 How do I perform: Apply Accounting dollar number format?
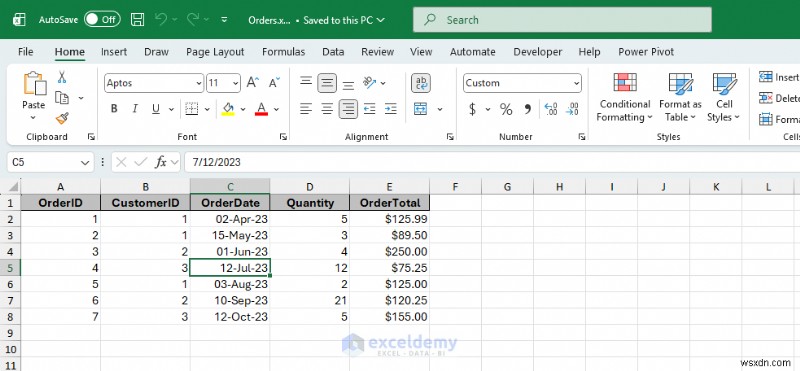pos(472,109)
